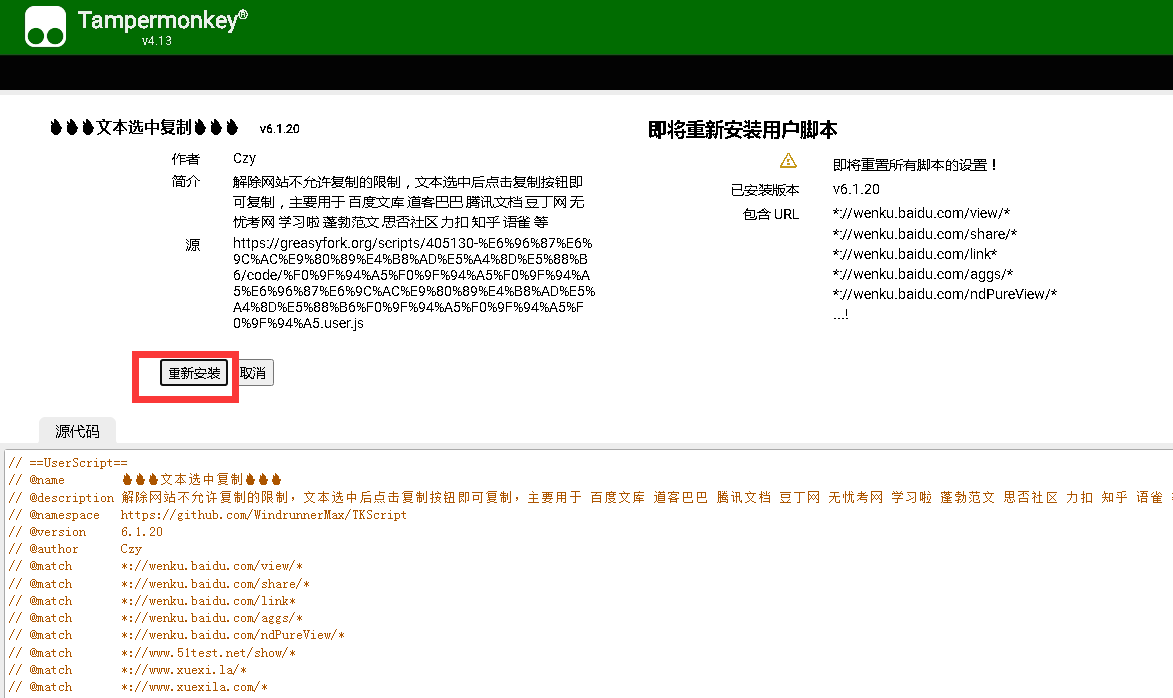Click the @match wenku.baidu.com/view/* code line
This screenshot has width=1173, height=698.
(x=156, y=566)
